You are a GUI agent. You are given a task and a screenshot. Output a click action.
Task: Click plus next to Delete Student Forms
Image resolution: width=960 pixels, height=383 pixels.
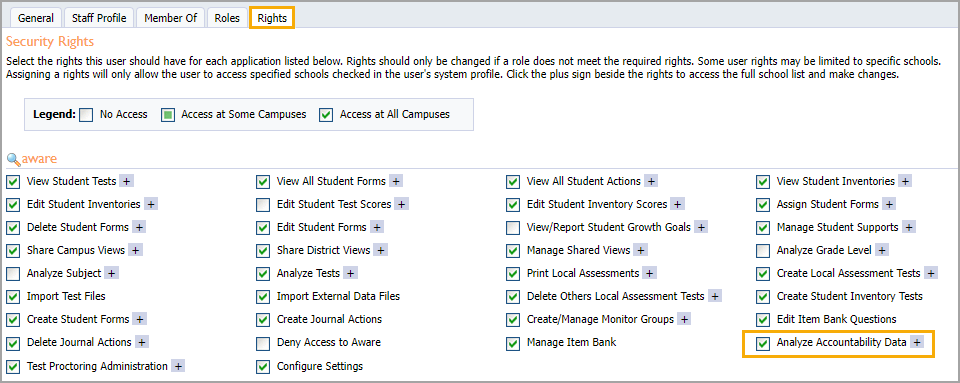139,227
